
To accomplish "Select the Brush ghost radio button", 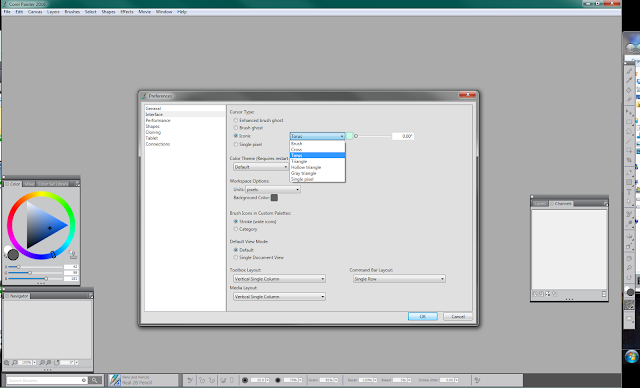I will (x=236, y=128).
